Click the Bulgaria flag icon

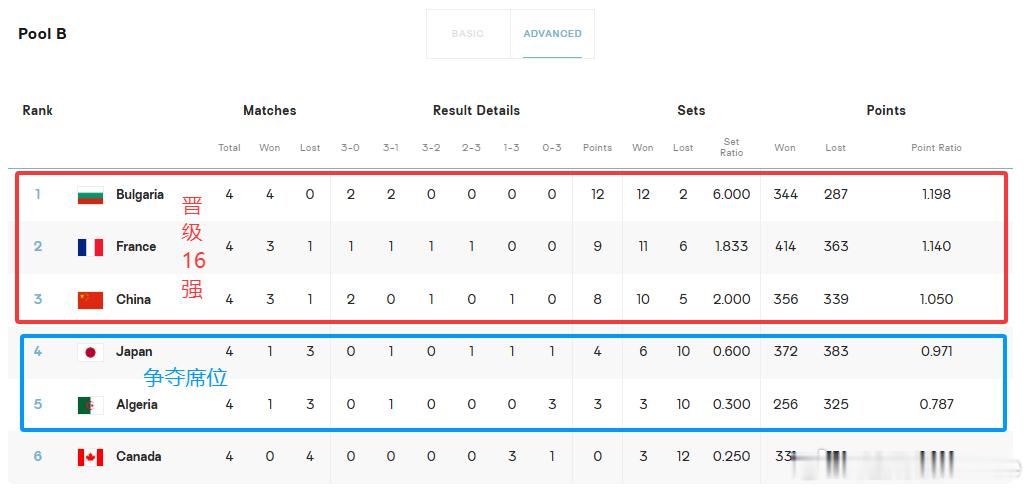click(90, 195)
